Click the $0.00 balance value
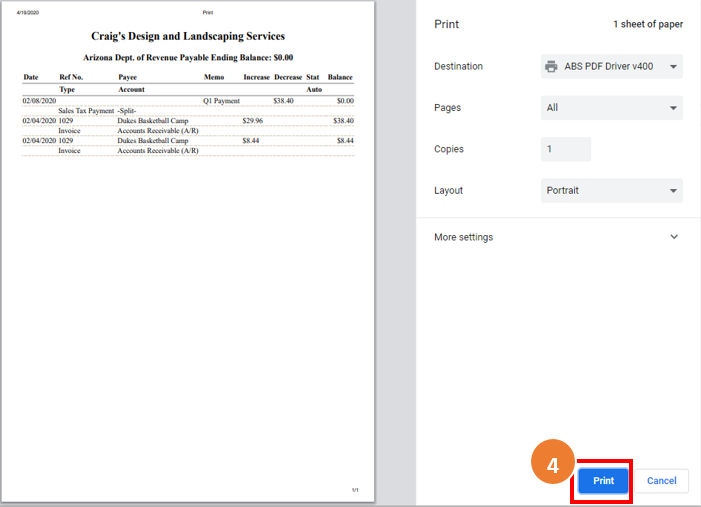 (x=345, y=101)
